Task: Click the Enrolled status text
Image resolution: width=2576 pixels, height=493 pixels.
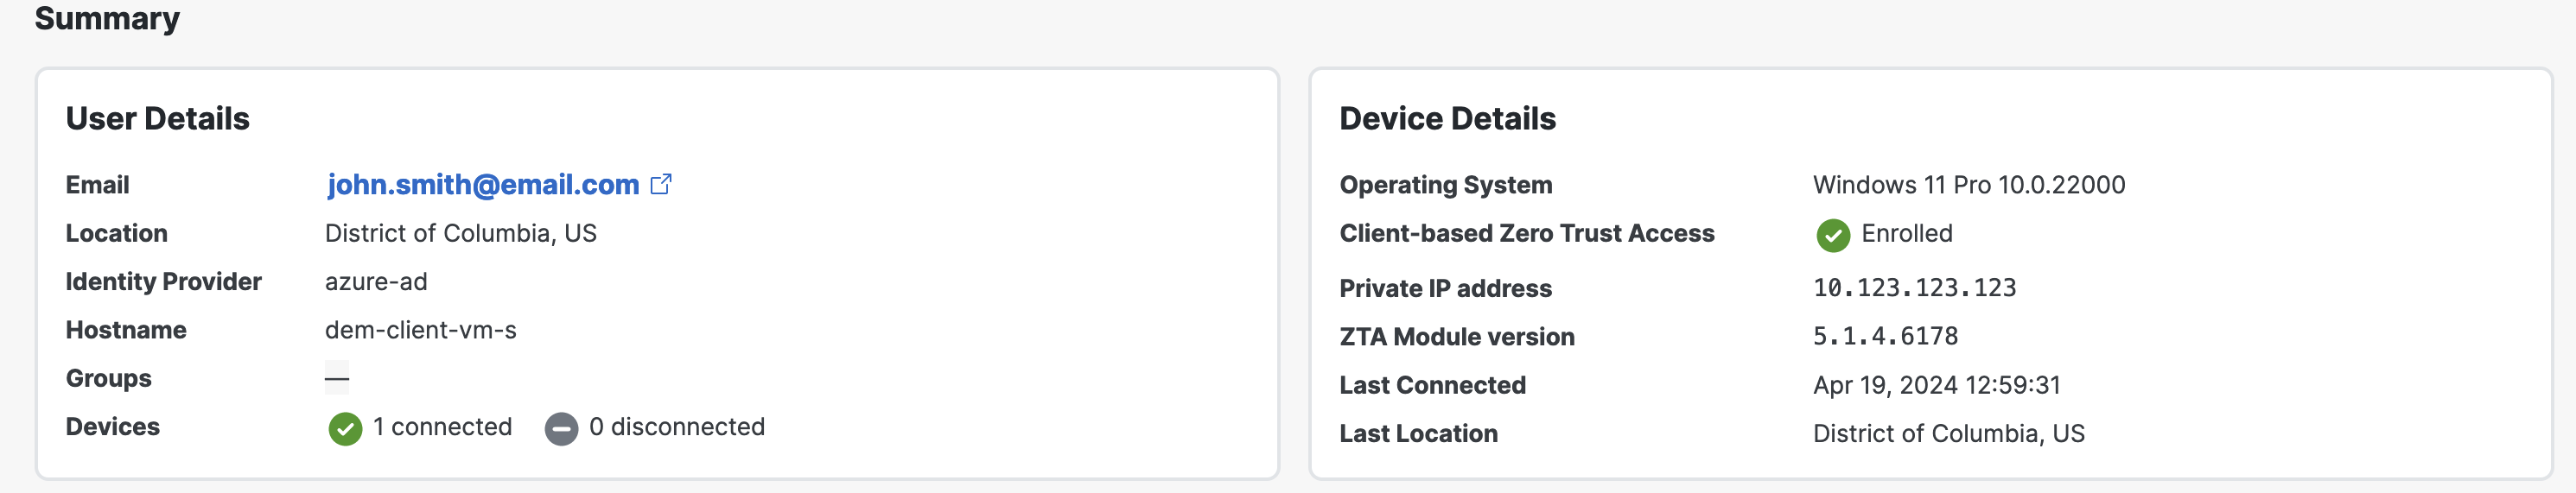Action: (x=1907, y=233)
